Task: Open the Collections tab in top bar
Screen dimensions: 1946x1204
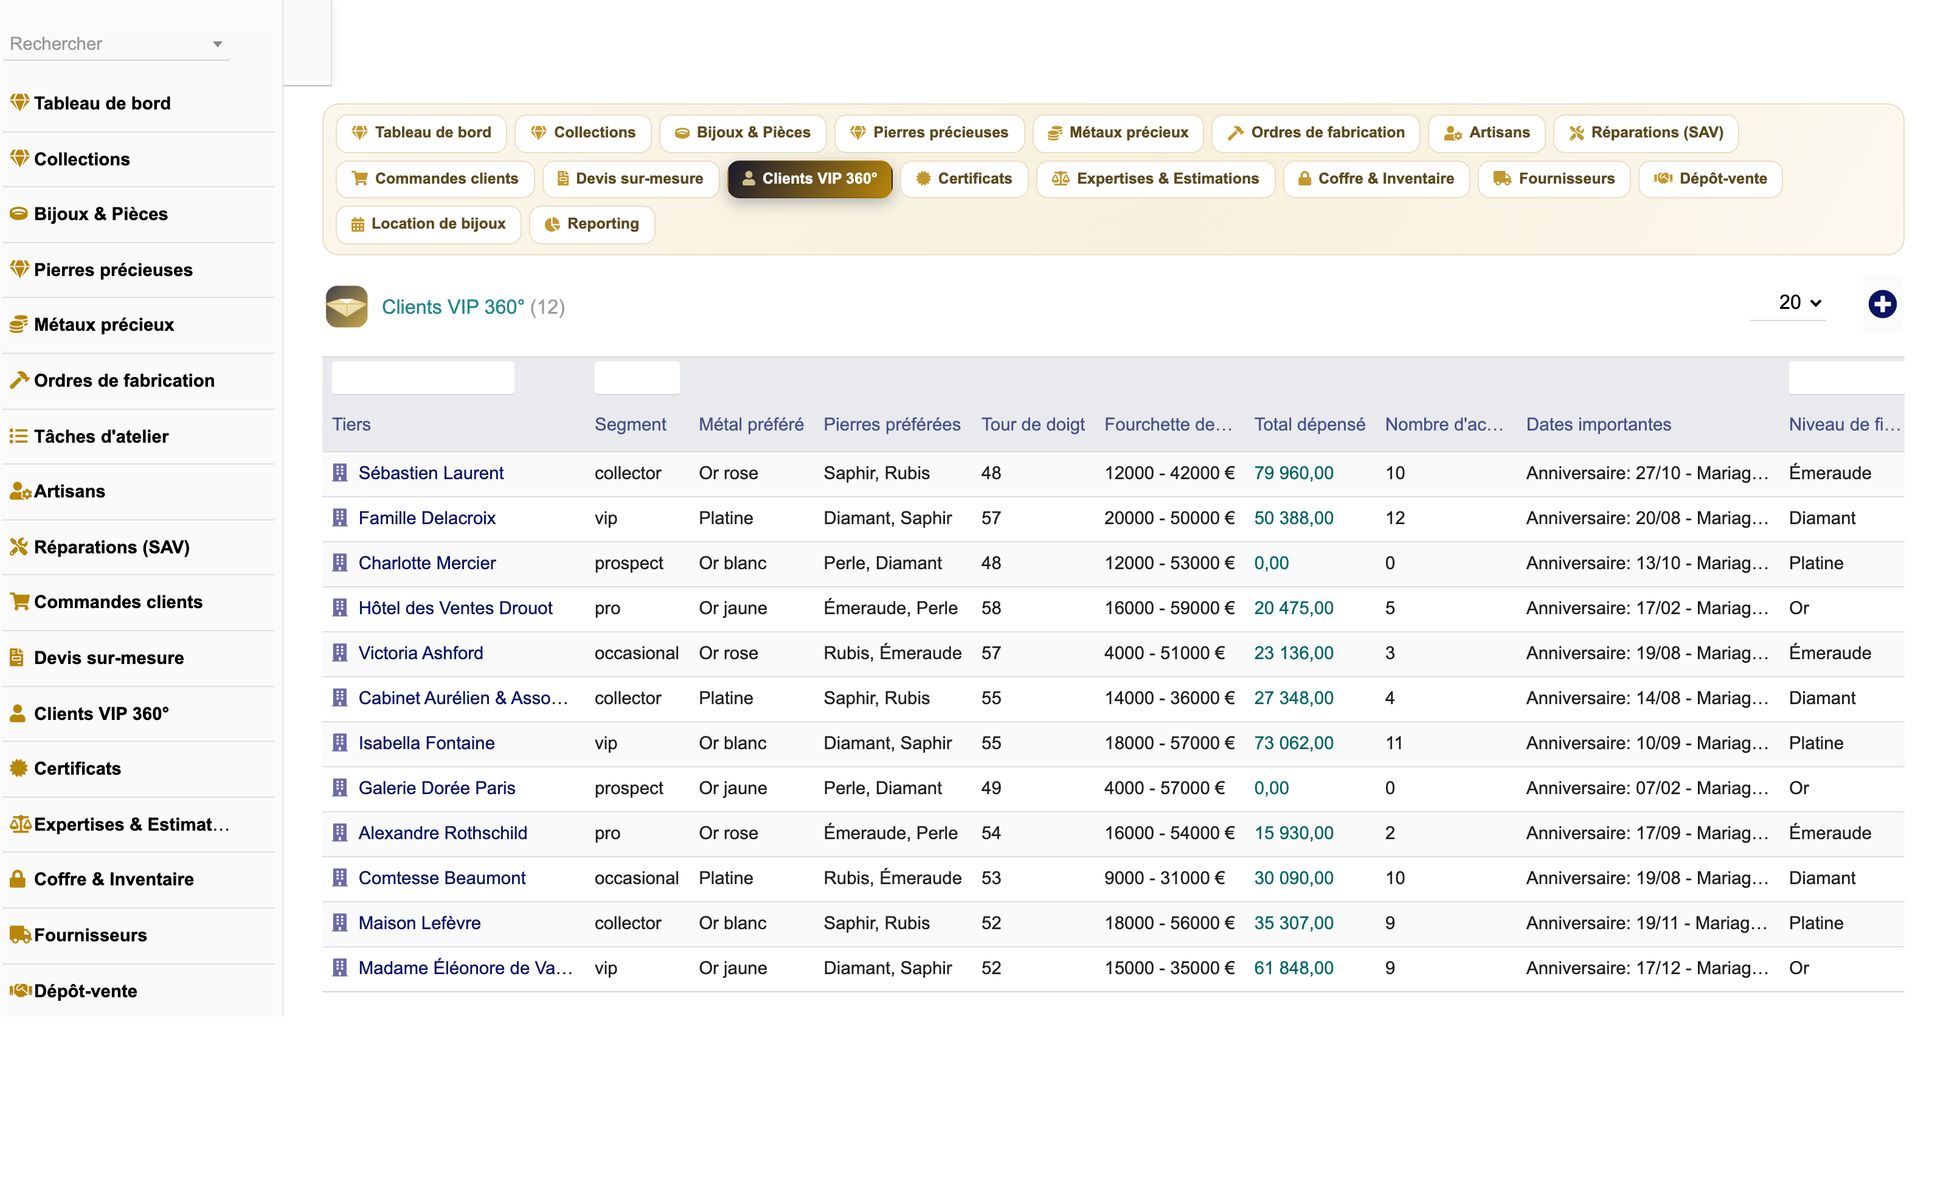Action: tap(583, 132)
